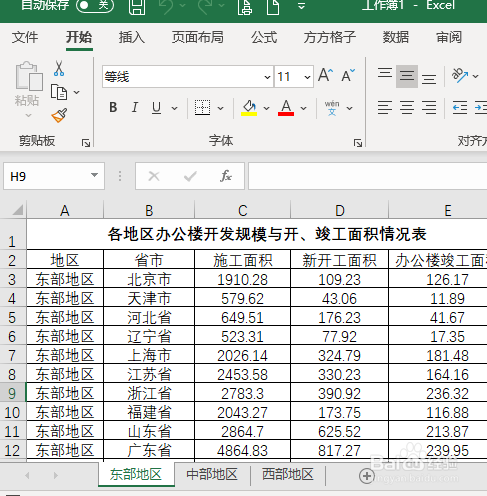The width and height of the screenshot is (487, 496).
Task: Click the Cut scissors icon
Action: click(59, 68)
